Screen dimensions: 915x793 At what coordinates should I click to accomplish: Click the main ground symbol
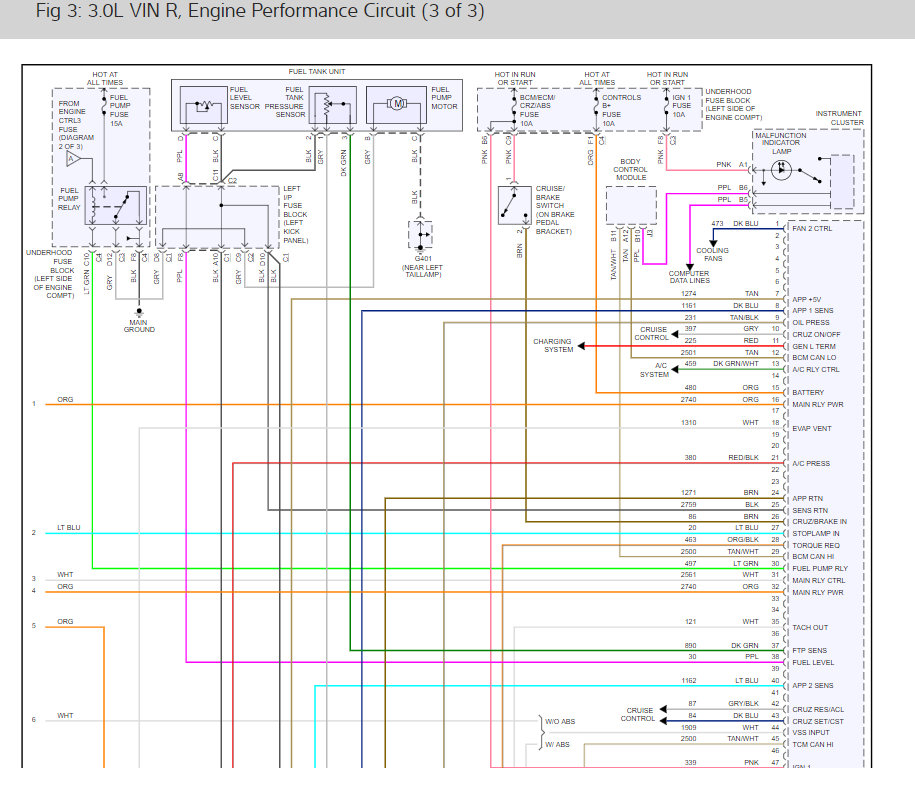click(x=139, y=312)
